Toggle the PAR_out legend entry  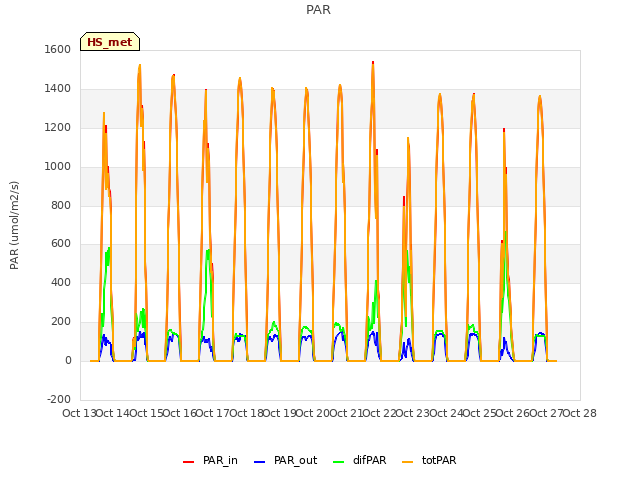pyautogui.click(x=285, y=460)
